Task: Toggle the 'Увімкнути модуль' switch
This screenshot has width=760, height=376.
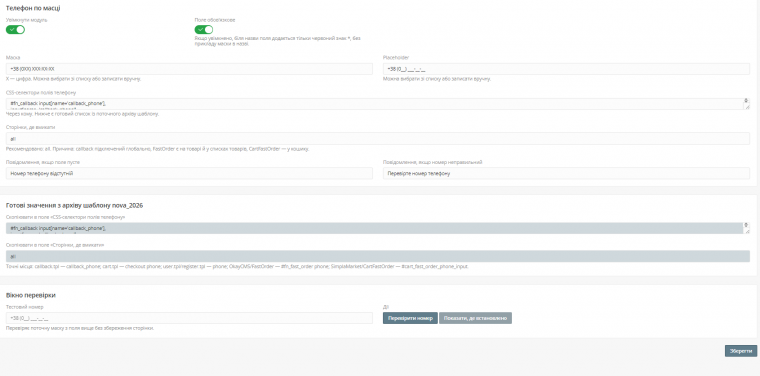Action: [x=15, y=30]
